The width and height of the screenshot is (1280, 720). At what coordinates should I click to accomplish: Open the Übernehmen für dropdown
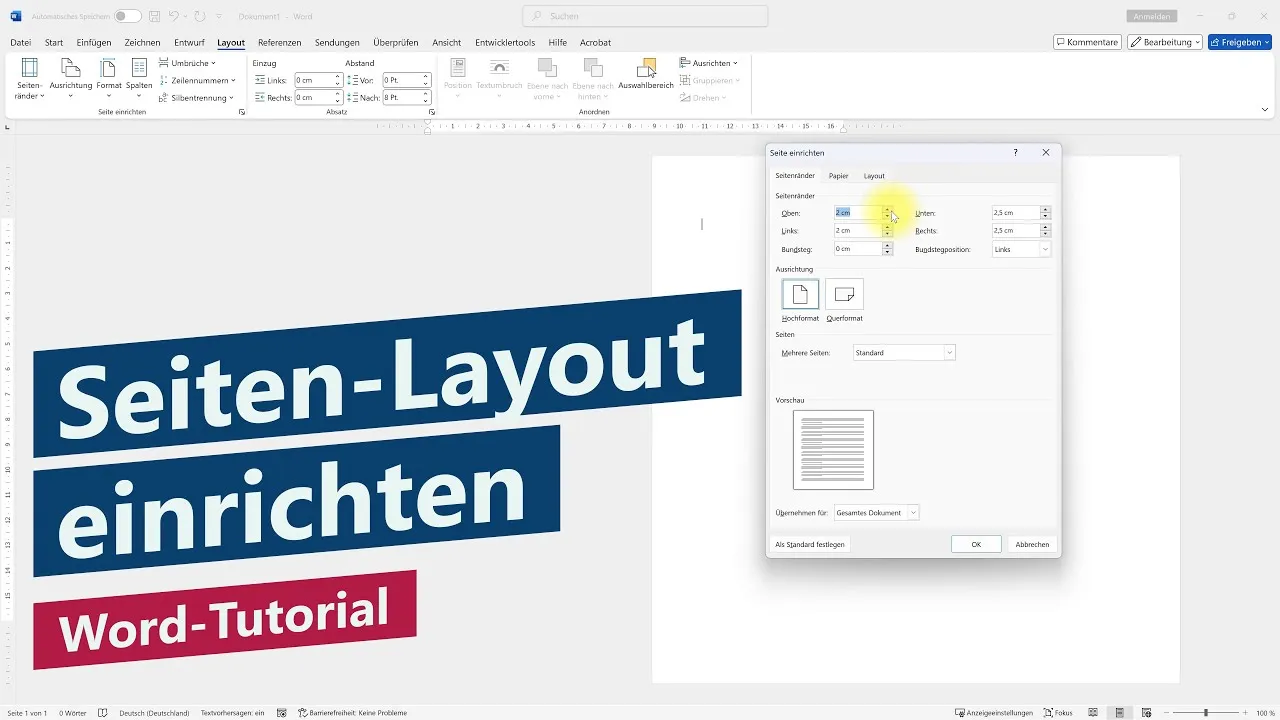[x=876, y=512]
